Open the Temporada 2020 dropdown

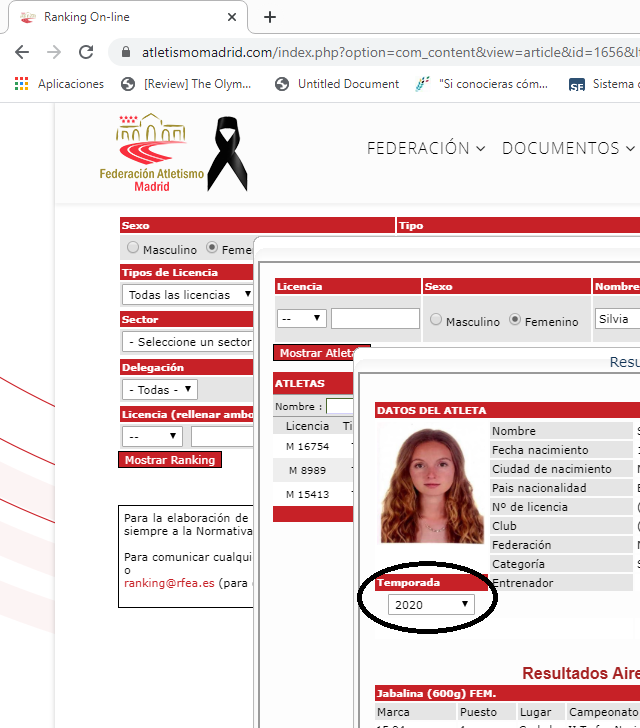point(431,604)
